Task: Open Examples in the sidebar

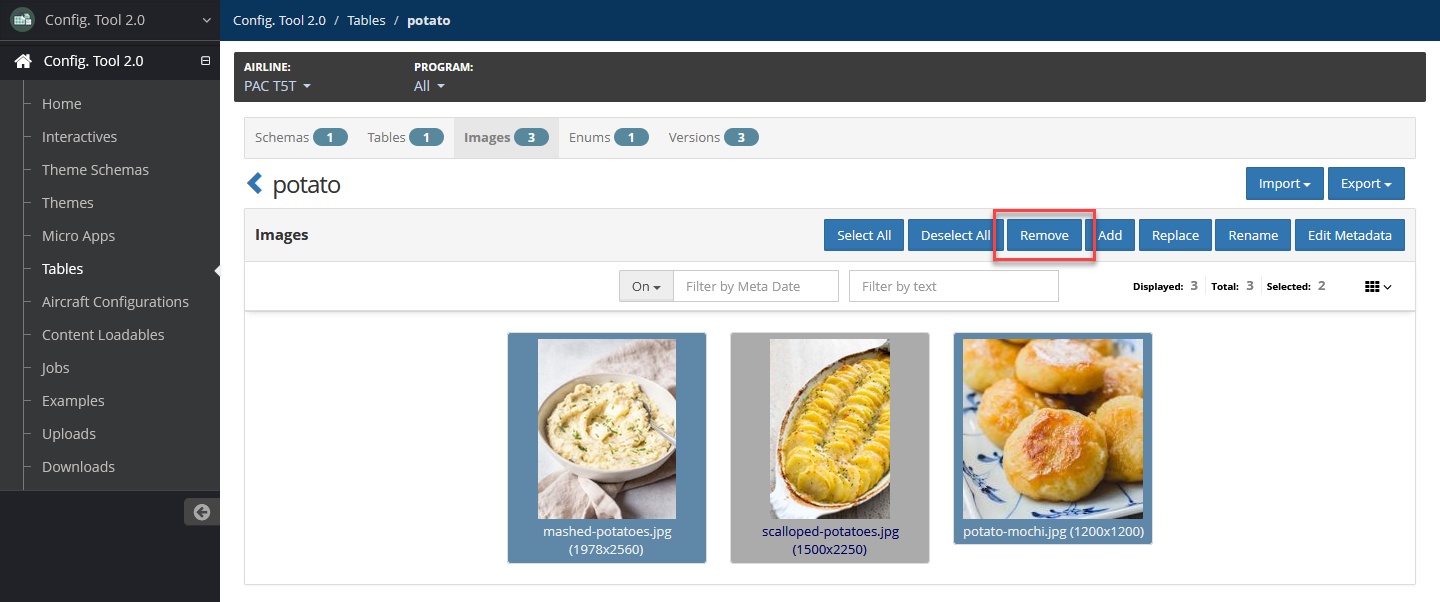Action: click(x=73, y=401)
